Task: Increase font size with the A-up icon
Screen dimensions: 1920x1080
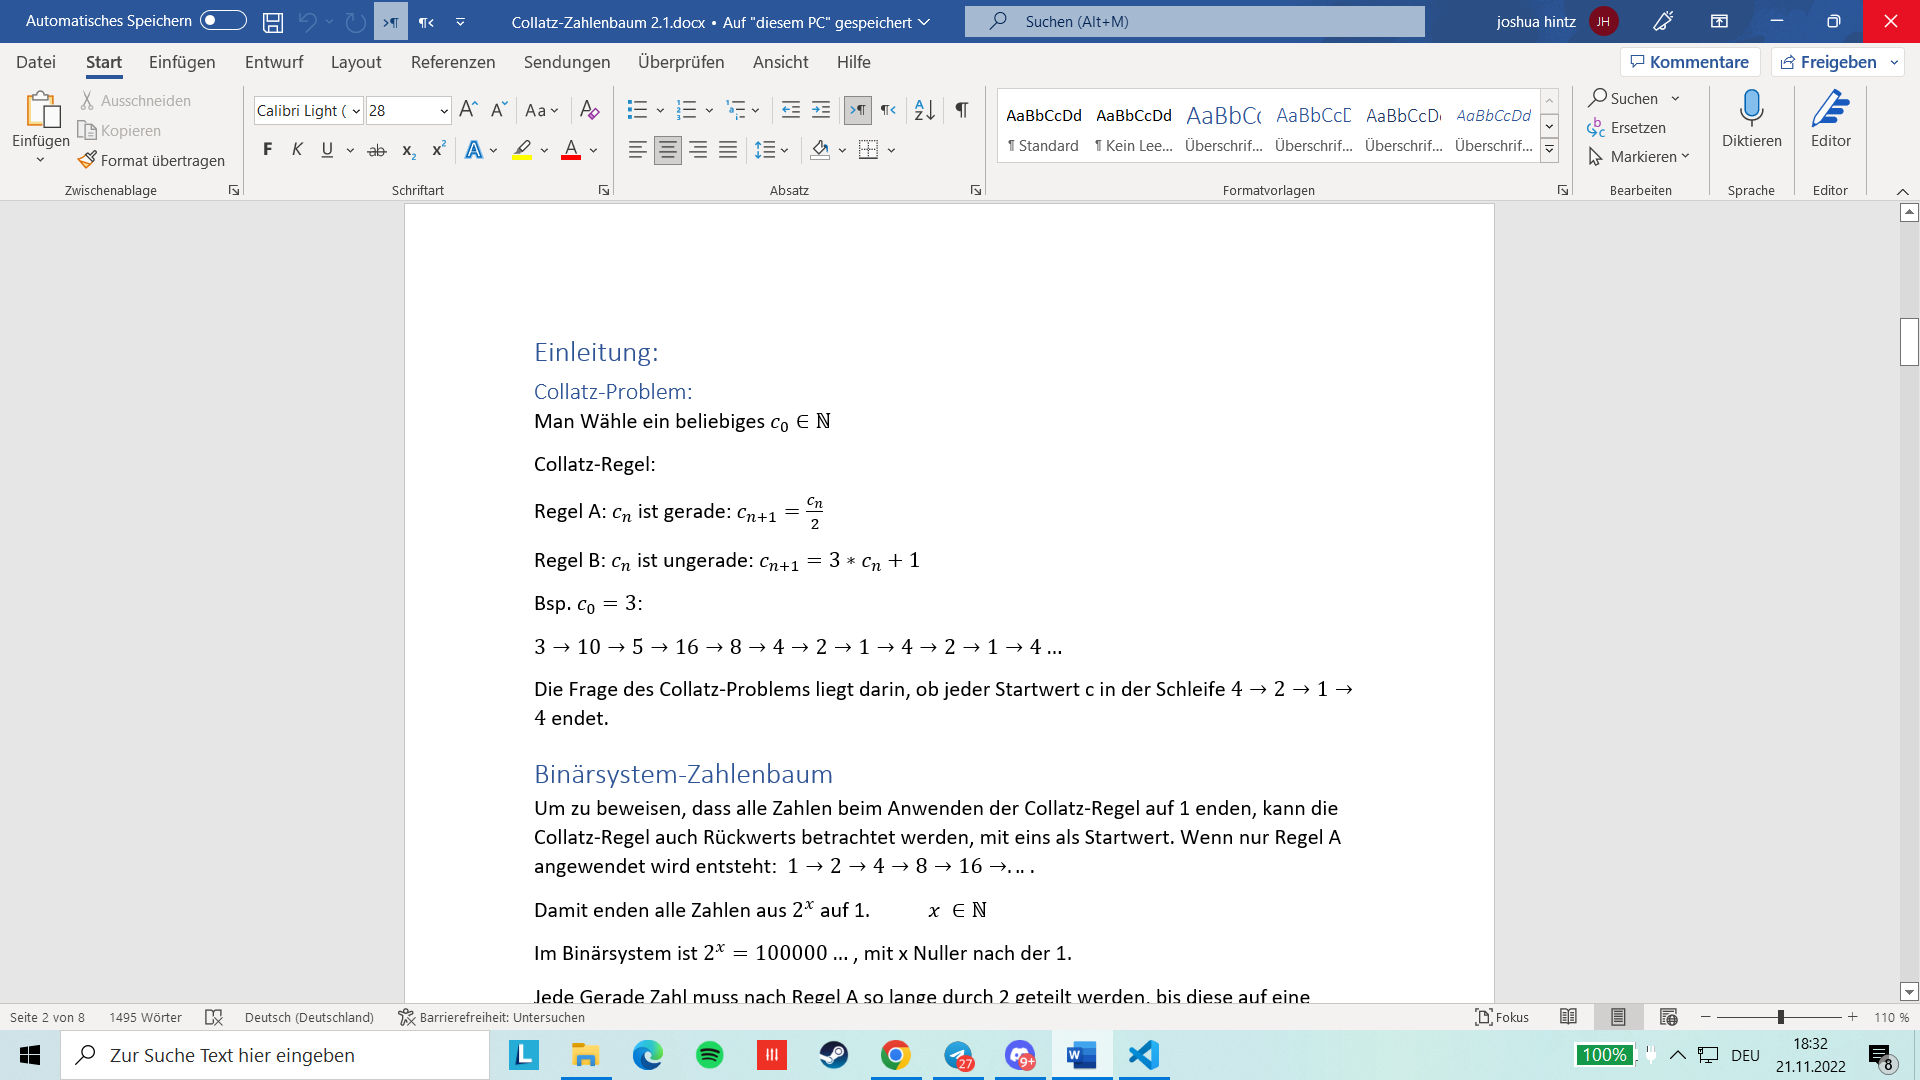Action: [x=468, y=110]
